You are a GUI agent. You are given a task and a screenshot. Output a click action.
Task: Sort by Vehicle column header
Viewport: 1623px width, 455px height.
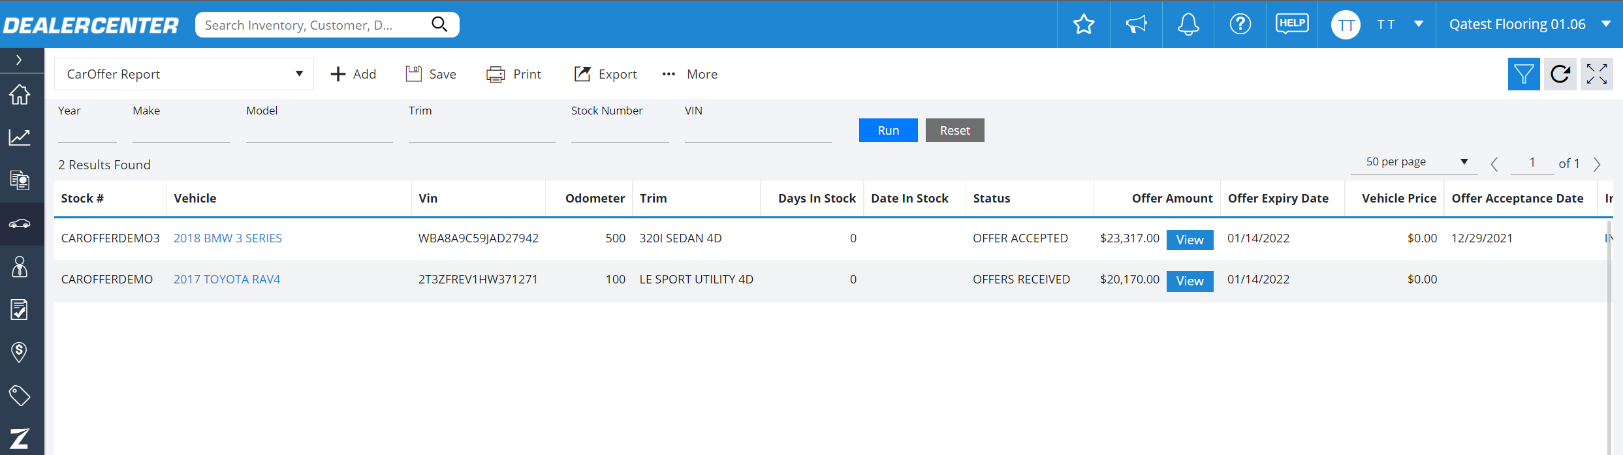(x=195, y=198)
